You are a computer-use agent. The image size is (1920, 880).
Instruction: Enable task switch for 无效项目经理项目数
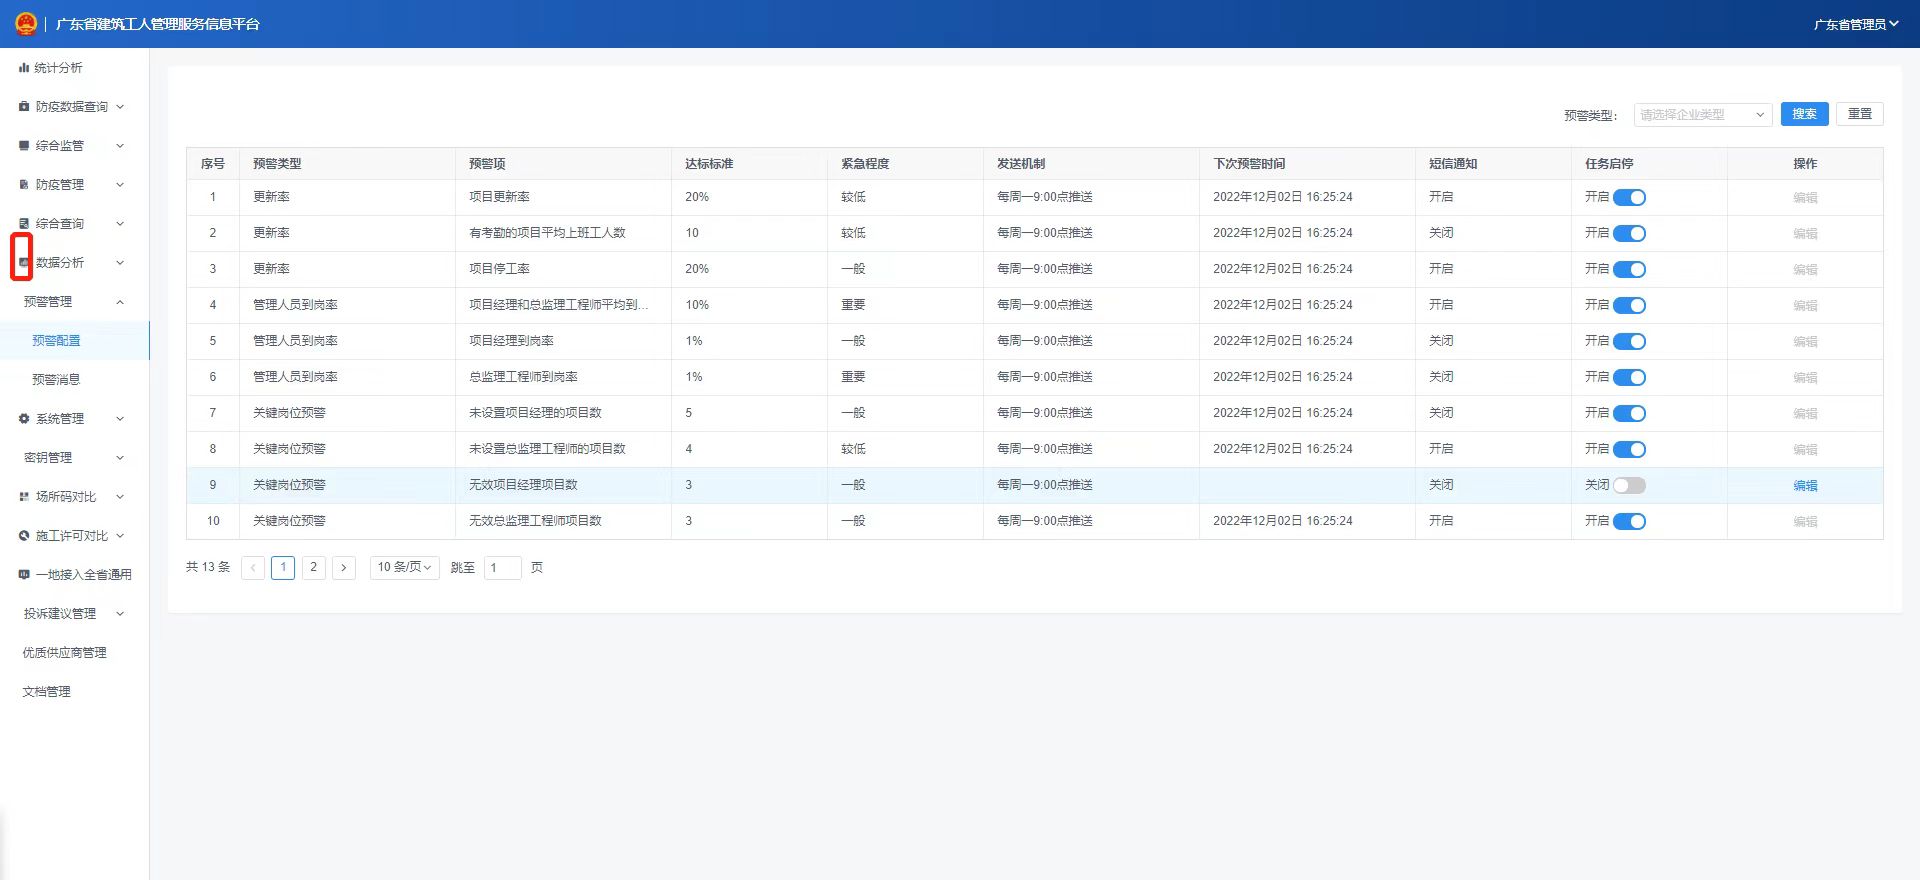point(1629,486)
